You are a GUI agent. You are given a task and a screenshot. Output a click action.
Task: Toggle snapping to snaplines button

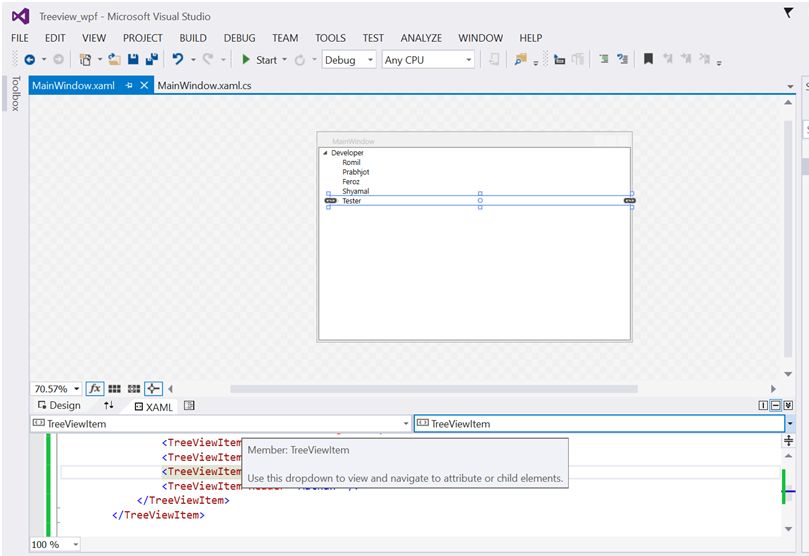pyautogui.click(x=153, y=389)
